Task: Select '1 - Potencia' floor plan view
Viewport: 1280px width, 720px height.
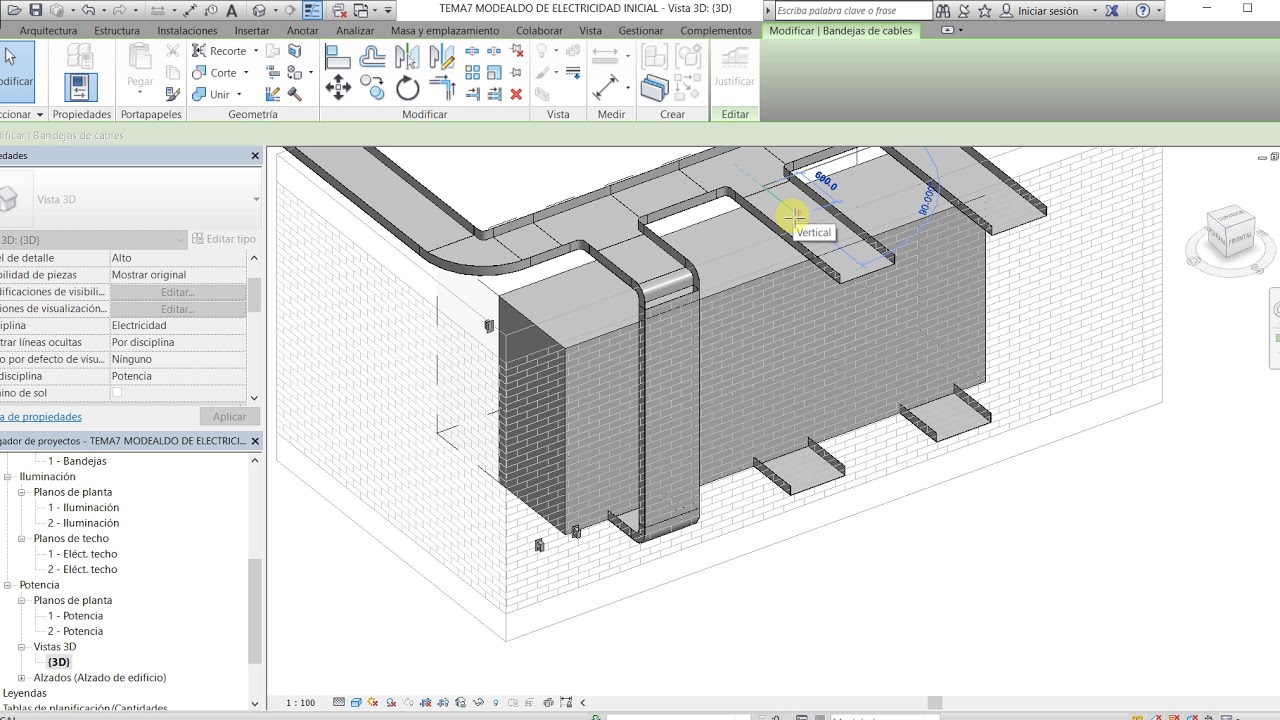Action: pos(75,616)
